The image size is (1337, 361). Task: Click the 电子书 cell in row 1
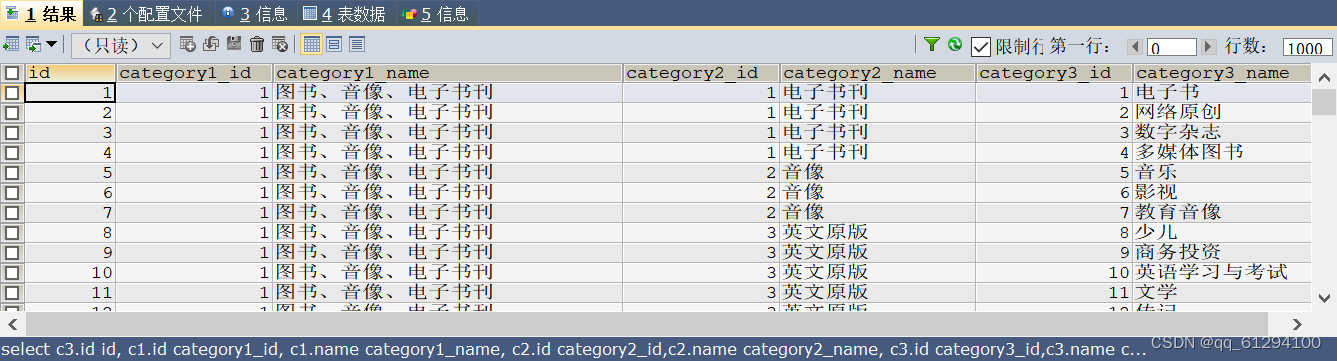coord(1221,92)
